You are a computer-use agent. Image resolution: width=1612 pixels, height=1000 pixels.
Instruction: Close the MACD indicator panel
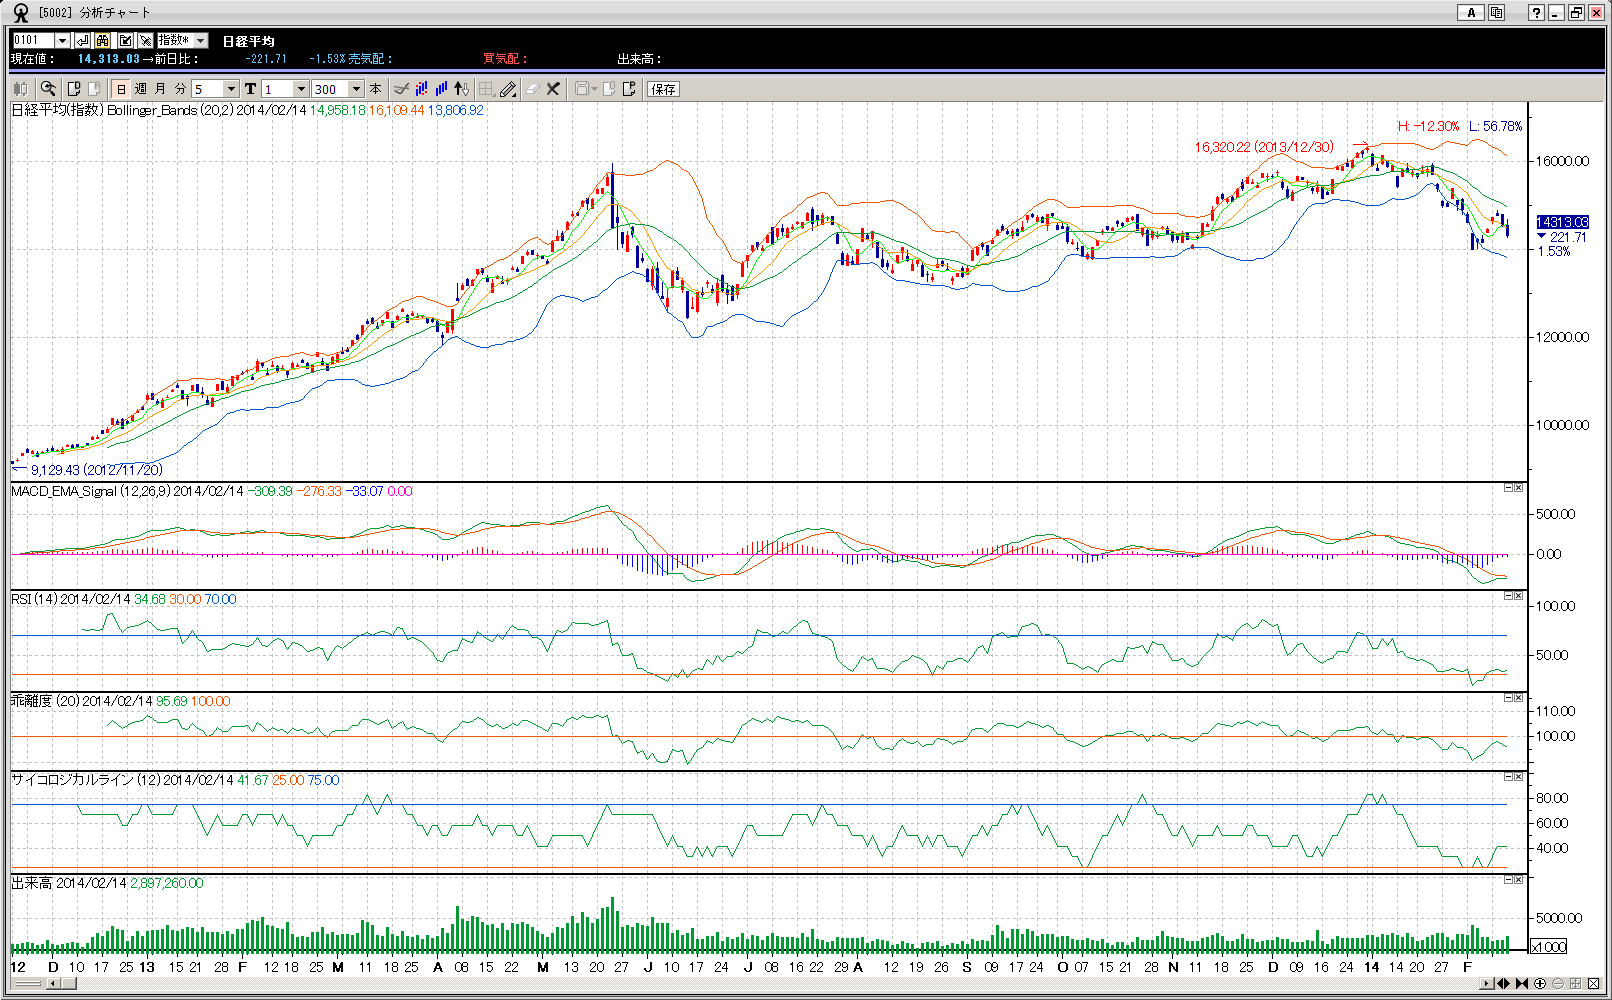(1519, 488)
